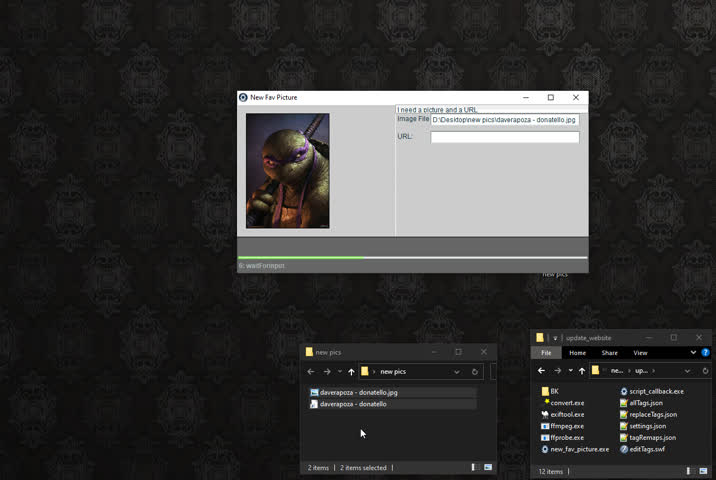This screenshot has width=716, height=480.
Task: Select the ffmpeg.exe file
Action: (567, 426)
